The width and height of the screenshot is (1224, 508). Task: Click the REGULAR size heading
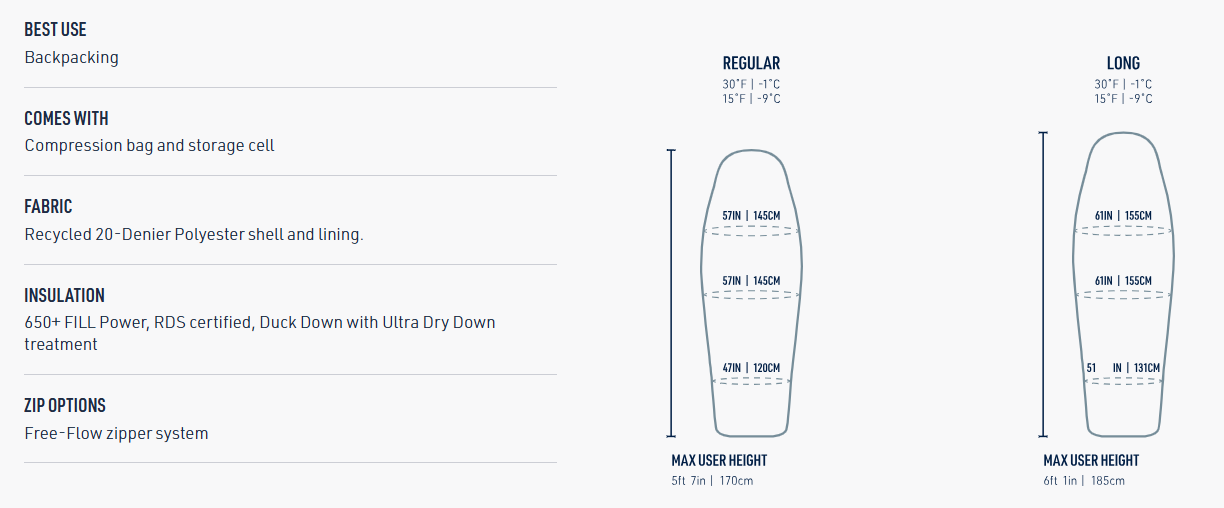(x=751, y=63)
